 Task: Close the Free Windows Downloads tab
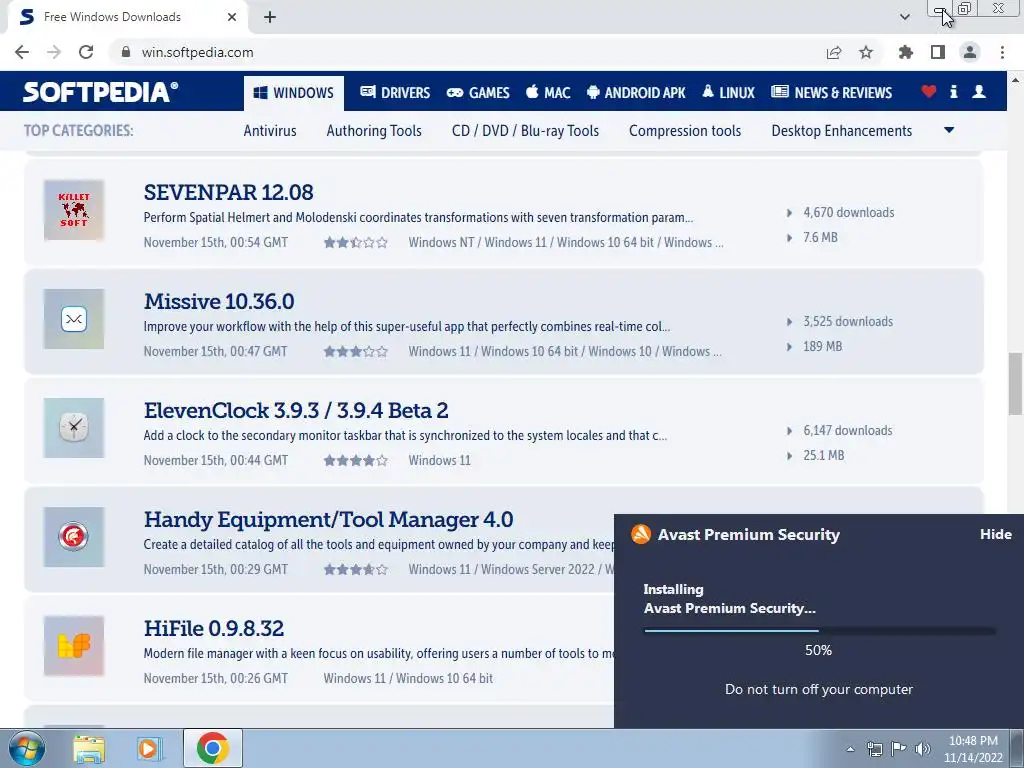(x=232, y=17)
